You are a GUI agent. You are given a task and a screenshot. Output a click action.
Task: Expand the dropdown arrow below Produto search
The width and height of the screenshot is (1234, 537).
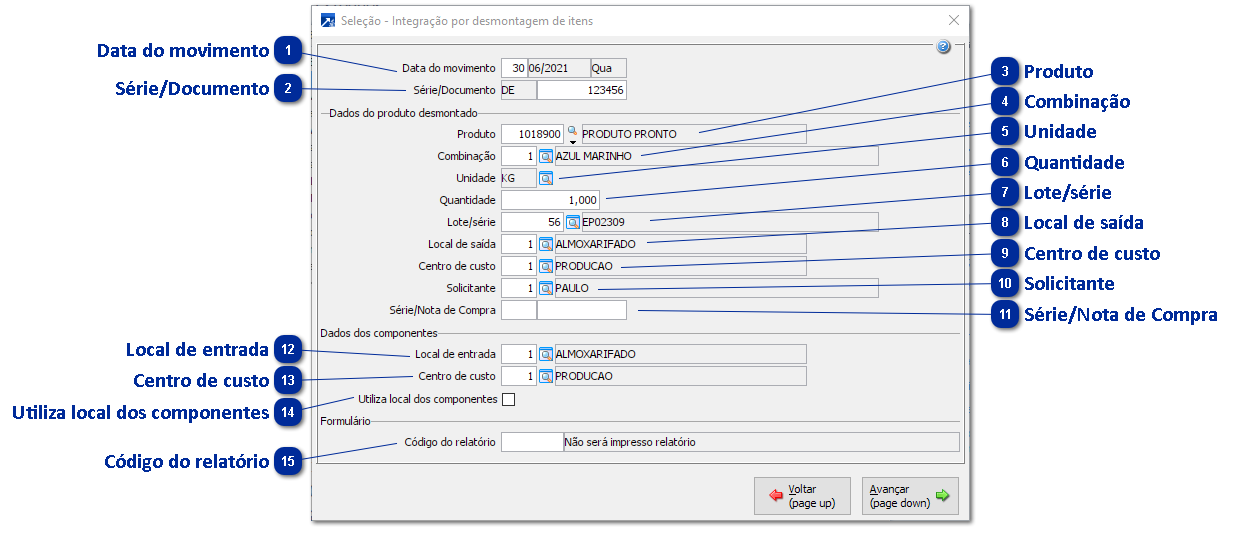[x=572, y=142]
